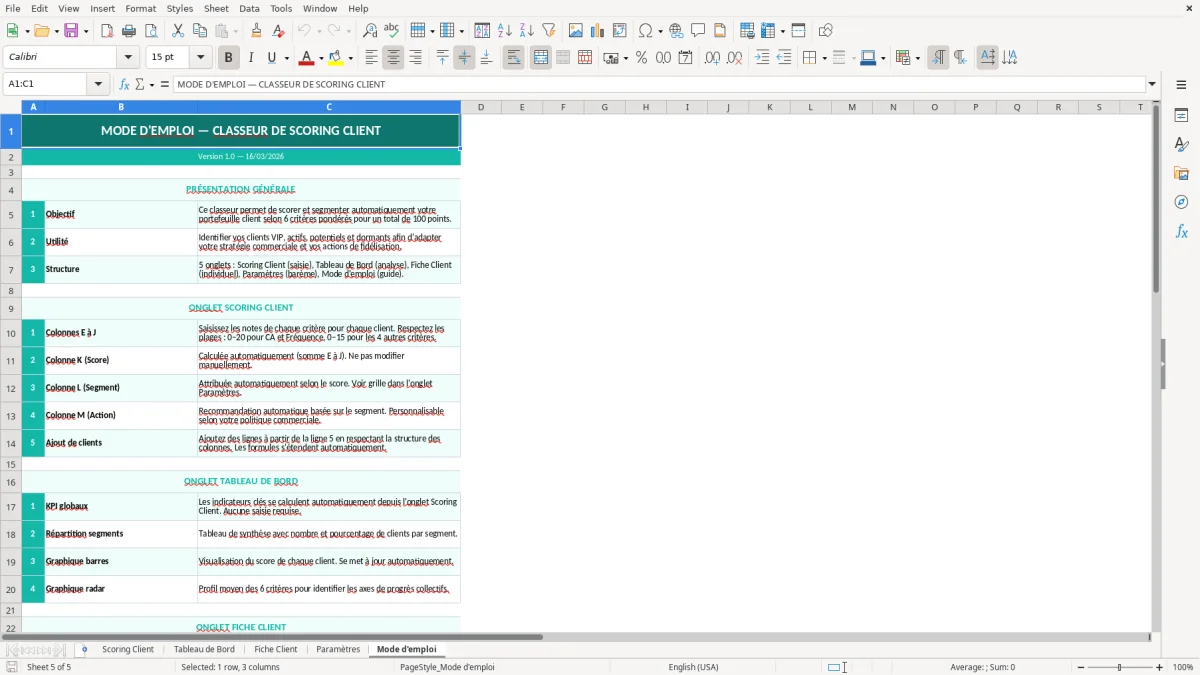Select row header 8
The image size is (1200, 675).
point(11,290)
